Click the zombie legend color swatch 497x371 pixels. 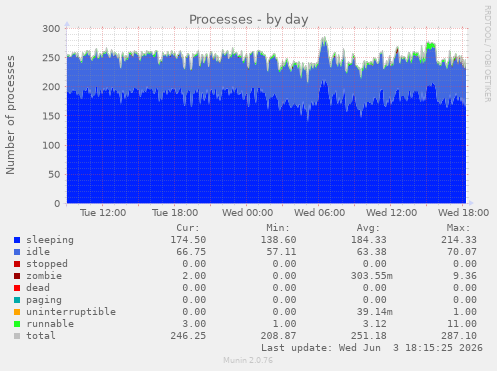17,276
